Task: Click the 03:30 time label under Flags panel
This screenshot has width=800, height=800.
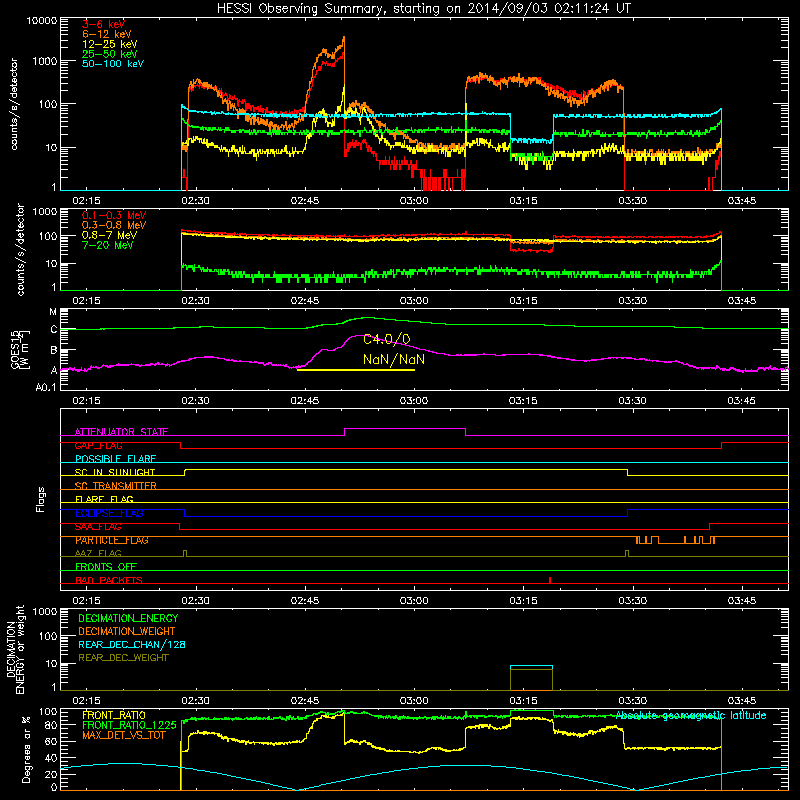Action: coord(633,601)
